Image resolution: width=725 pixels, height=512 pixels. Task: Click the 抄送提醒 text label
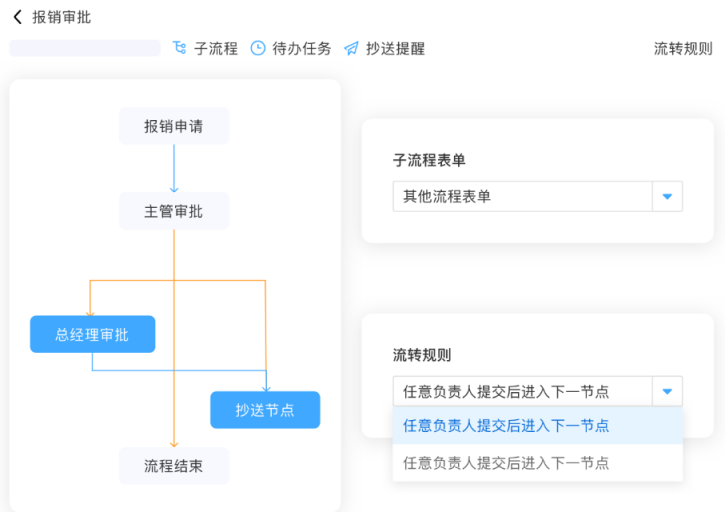tap(395, 48)
